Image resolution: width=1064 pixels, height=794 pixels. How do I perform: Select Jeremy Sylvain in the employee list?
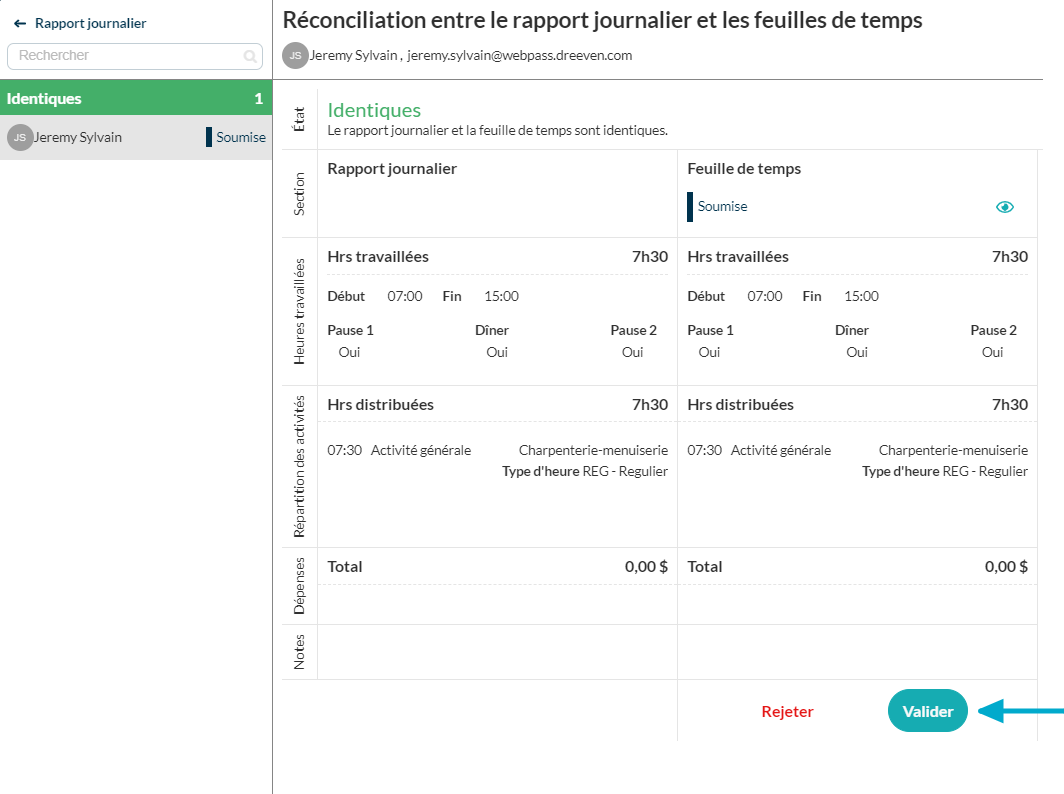coord(78,138)
